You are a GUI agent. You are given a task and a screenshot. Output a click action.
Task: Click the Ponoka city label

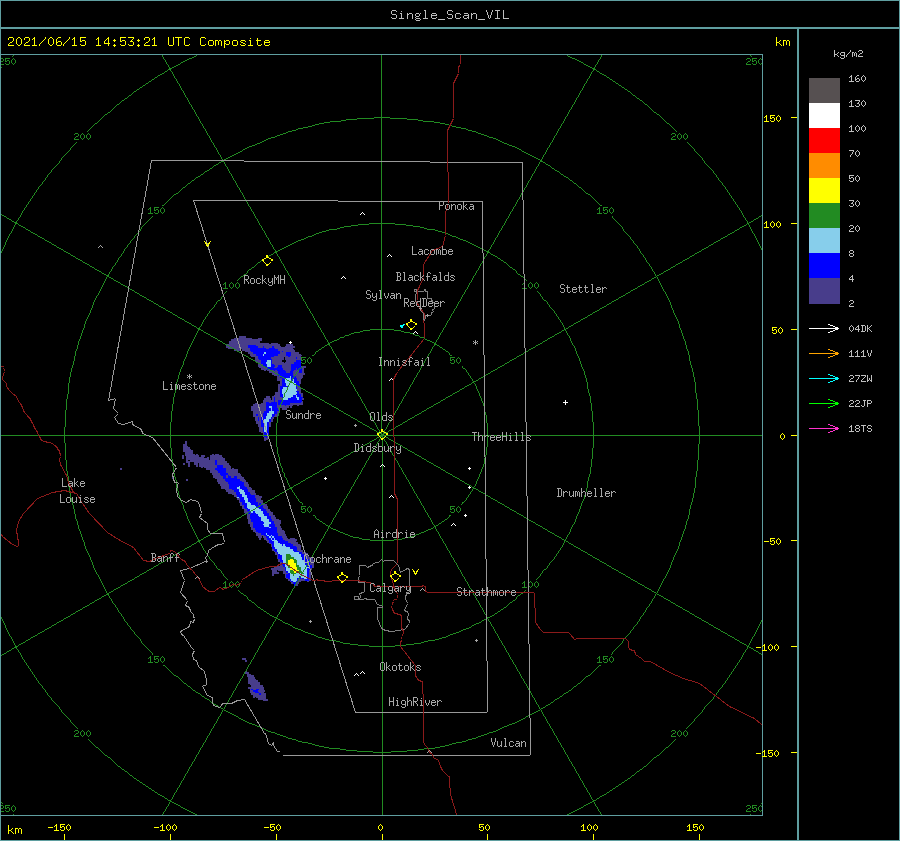(x=456, y=206)
